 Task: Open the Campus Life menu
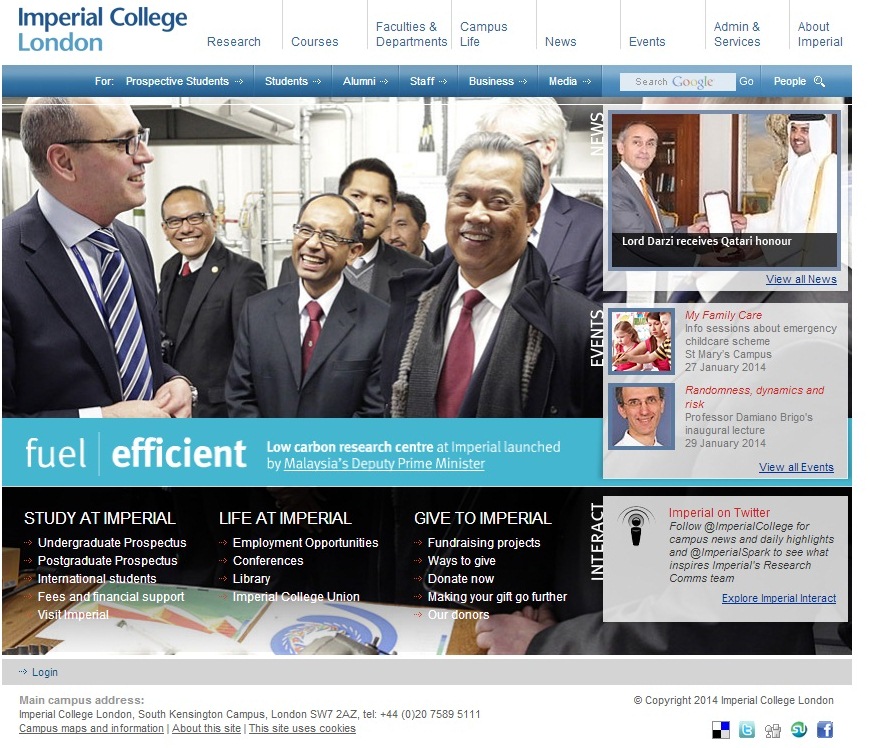(484, 34)
